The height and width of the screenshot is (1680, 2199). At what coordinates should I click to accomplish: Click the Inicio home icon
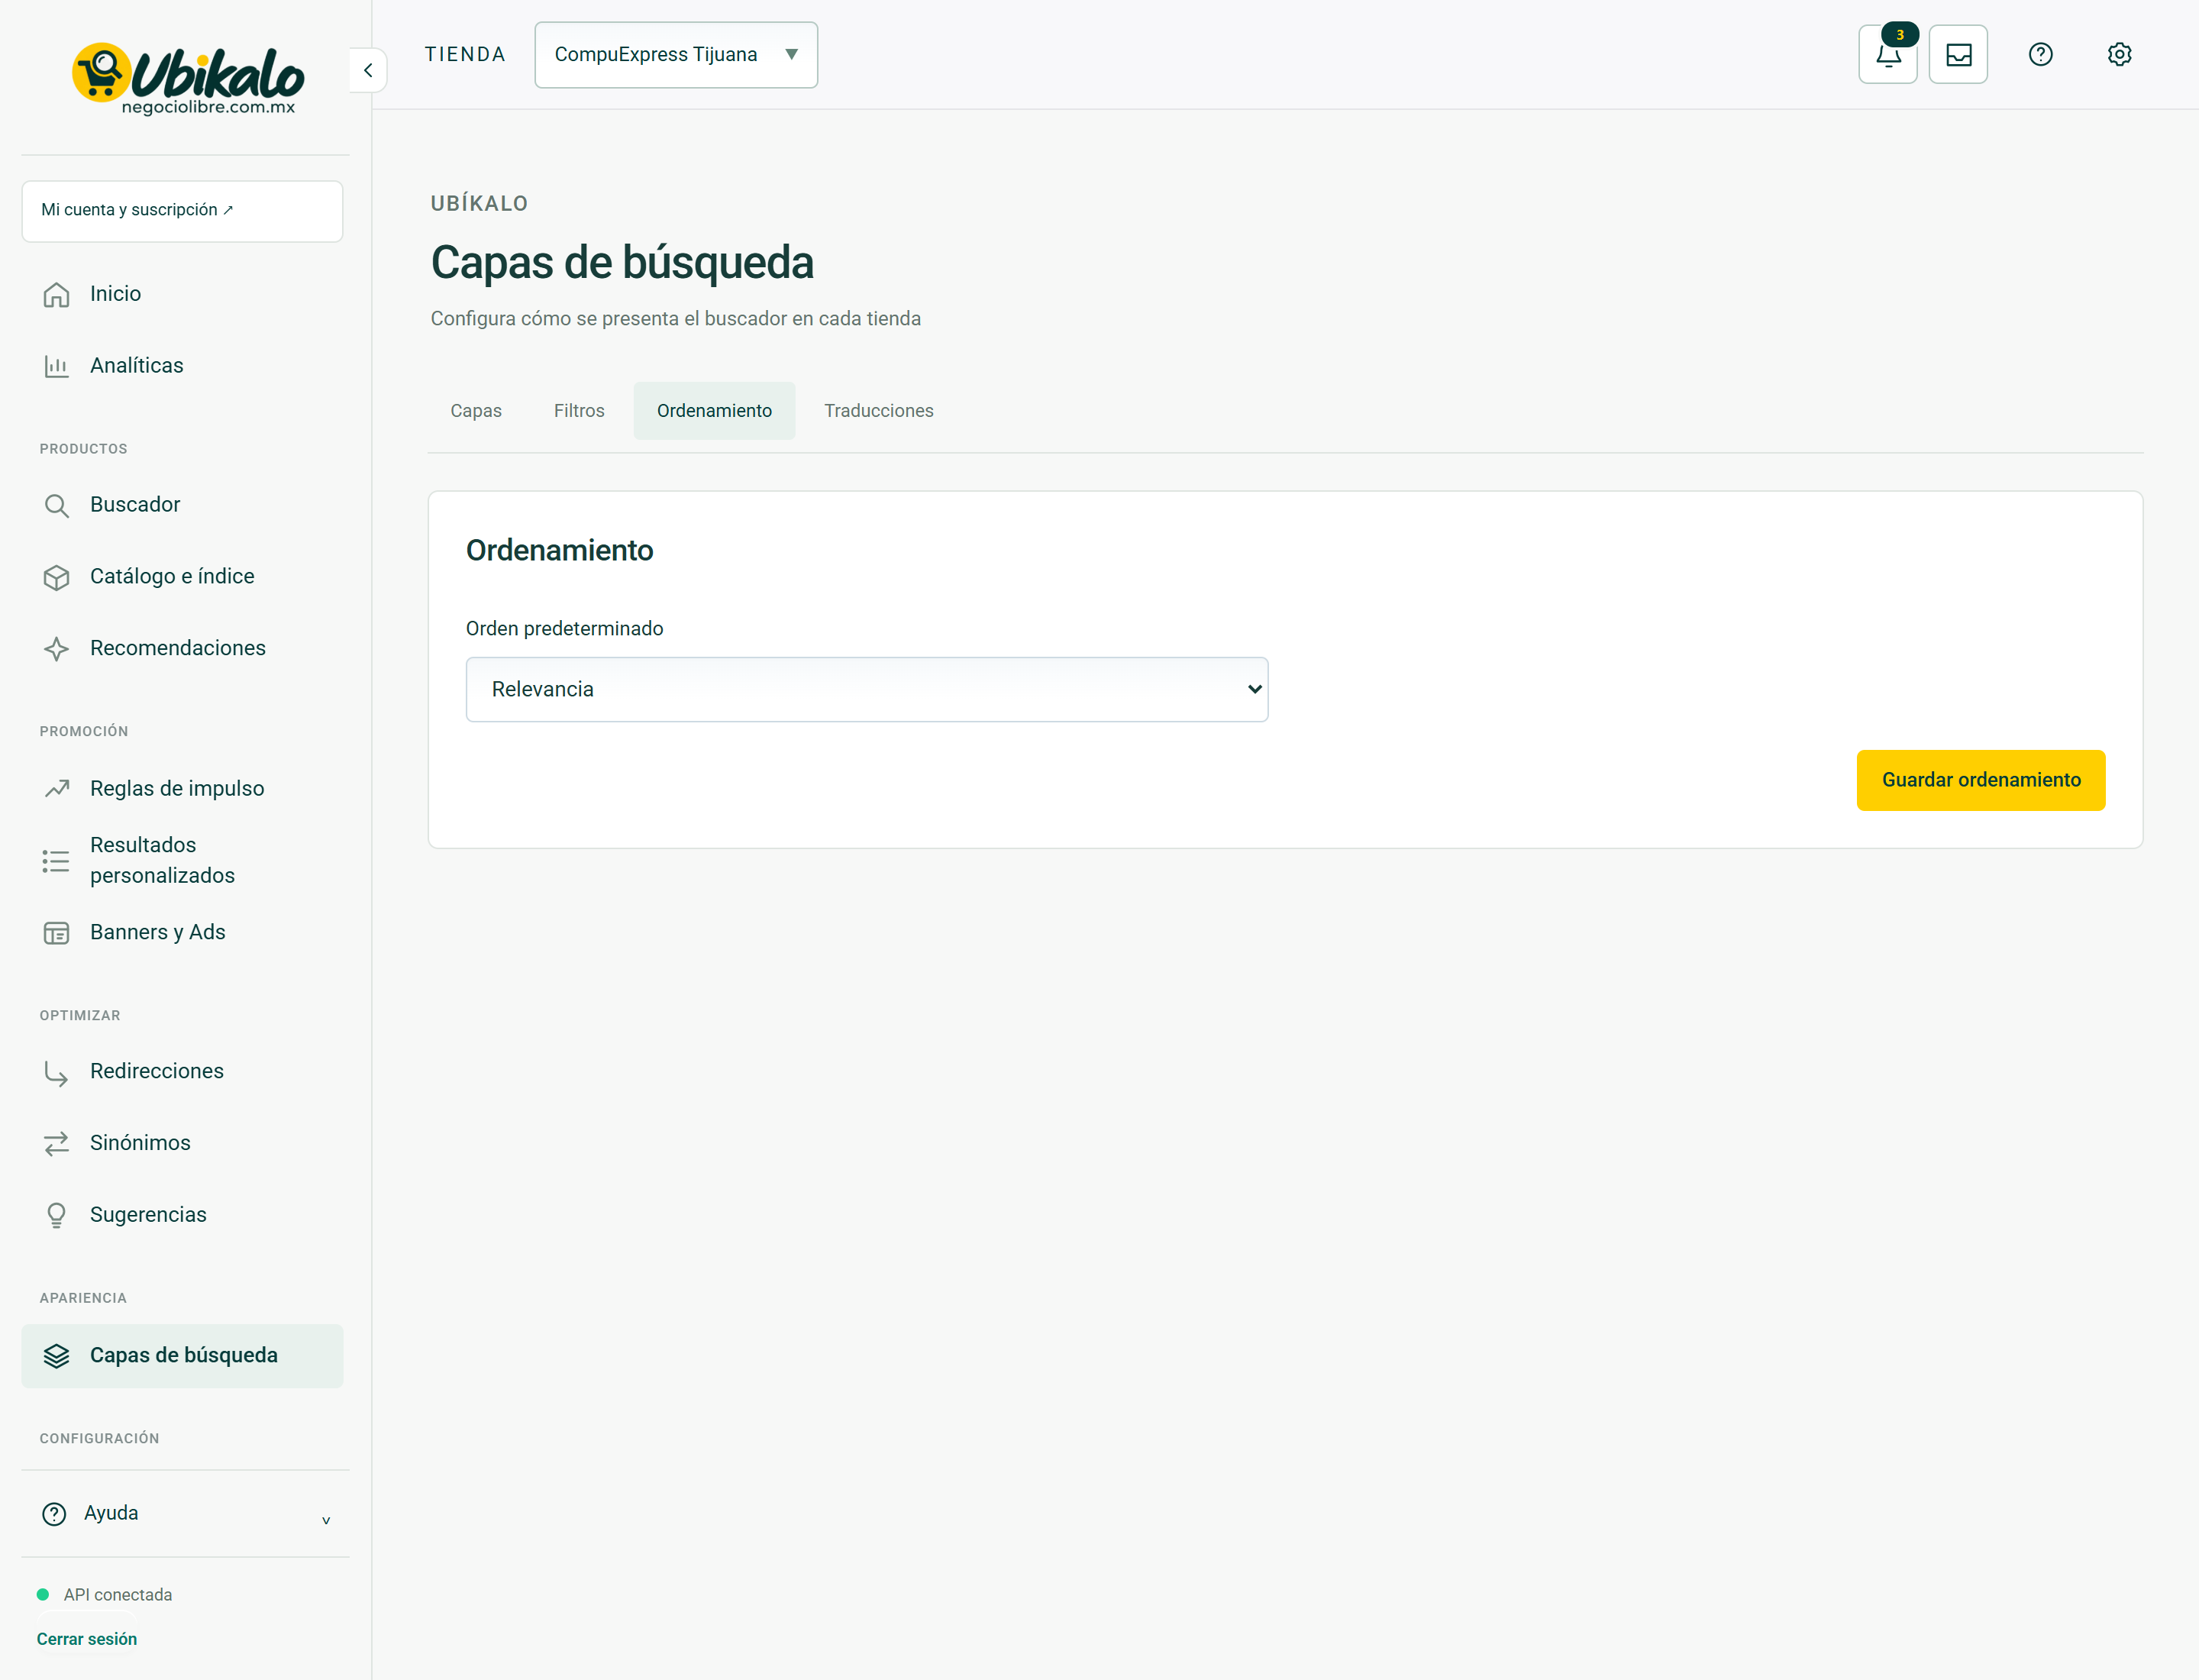point(57,294)
